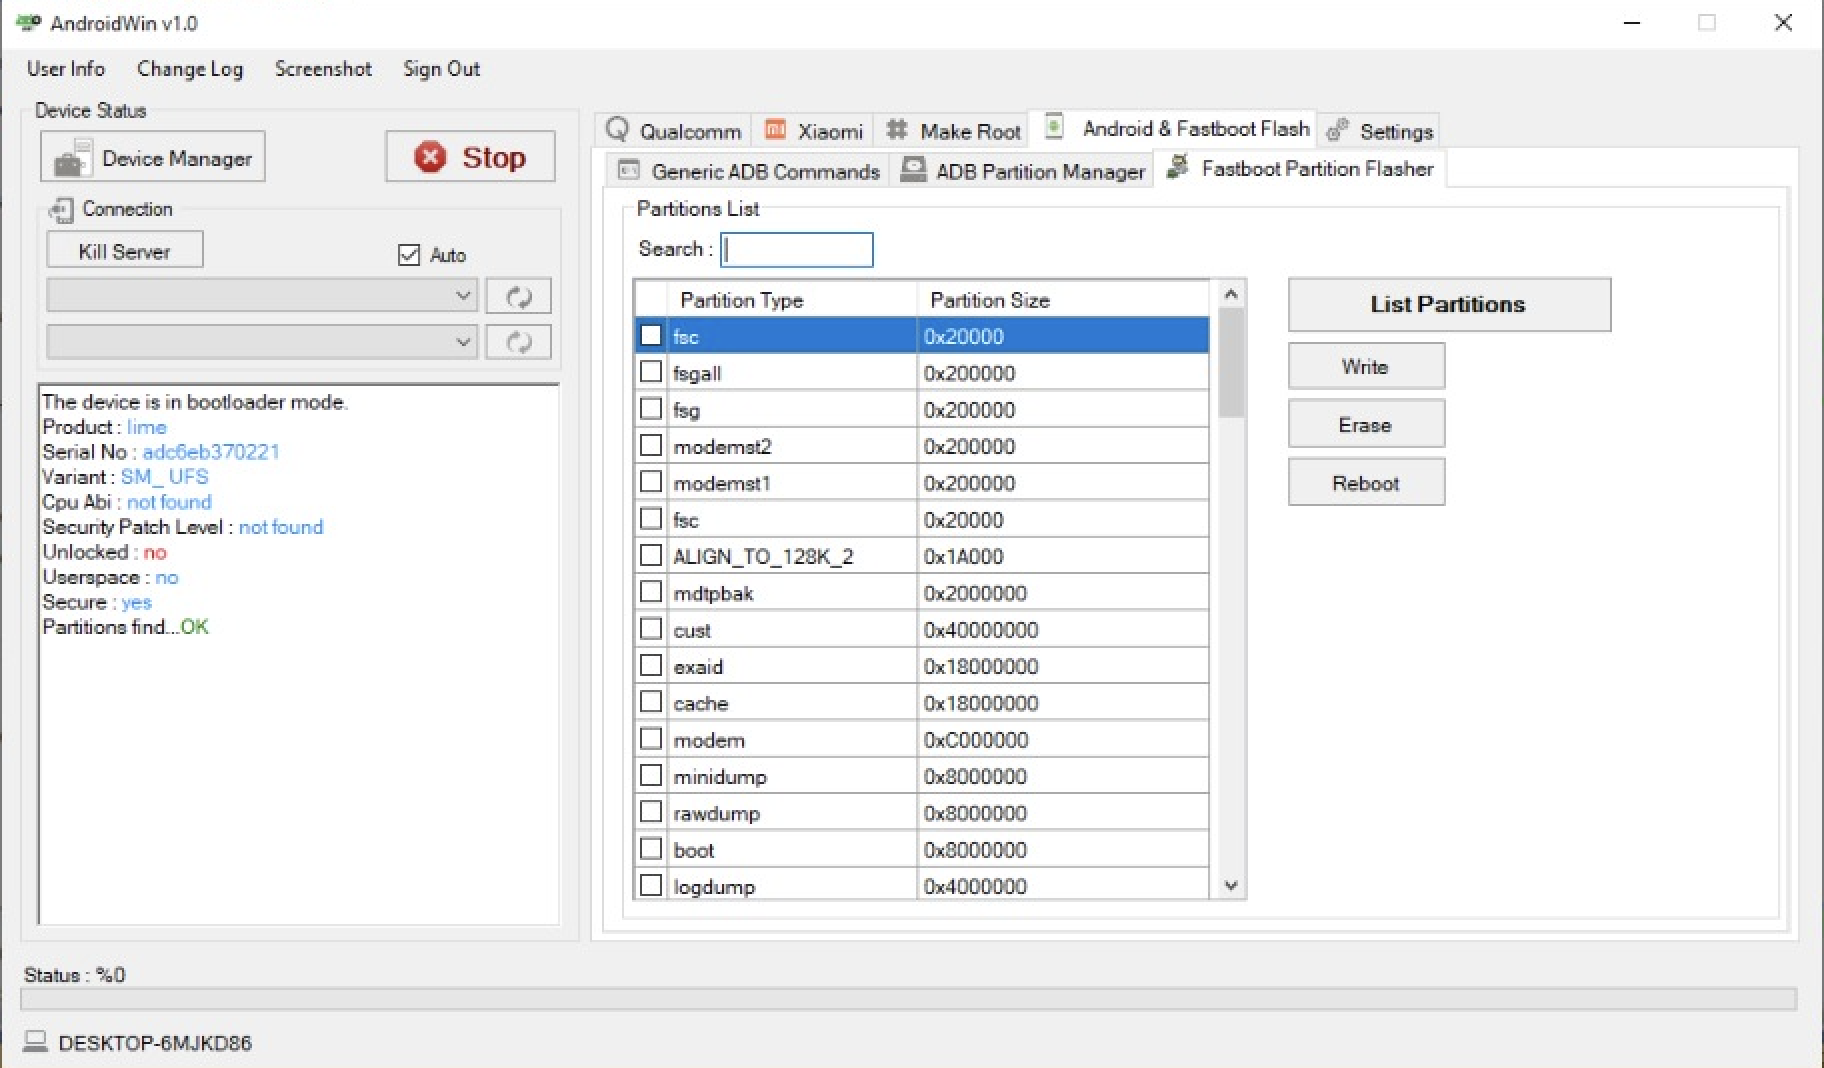Image resolution: width=1824 pixels, height=1068 pixels.
Task: Switch to the Settings tab
Action: (x=1379, y=131)
